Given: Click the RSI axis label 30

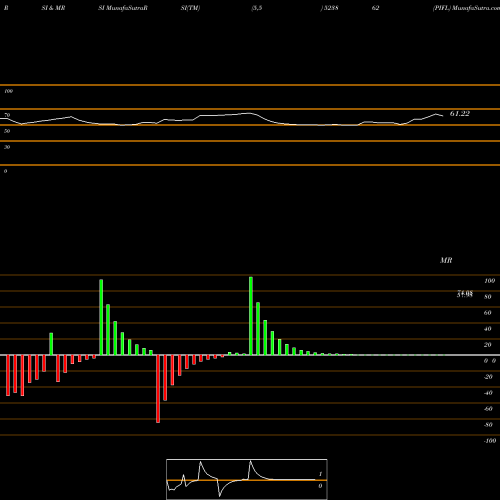Looking at the screenshot, I should [7, 147].
